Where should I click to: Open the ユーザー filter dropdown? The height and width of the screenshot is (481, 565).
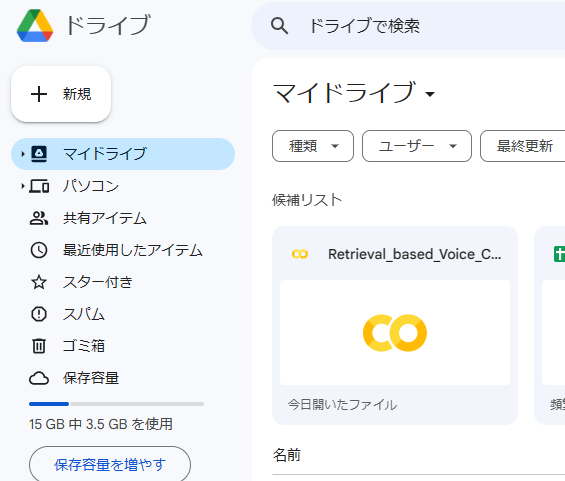coord(417,146)
